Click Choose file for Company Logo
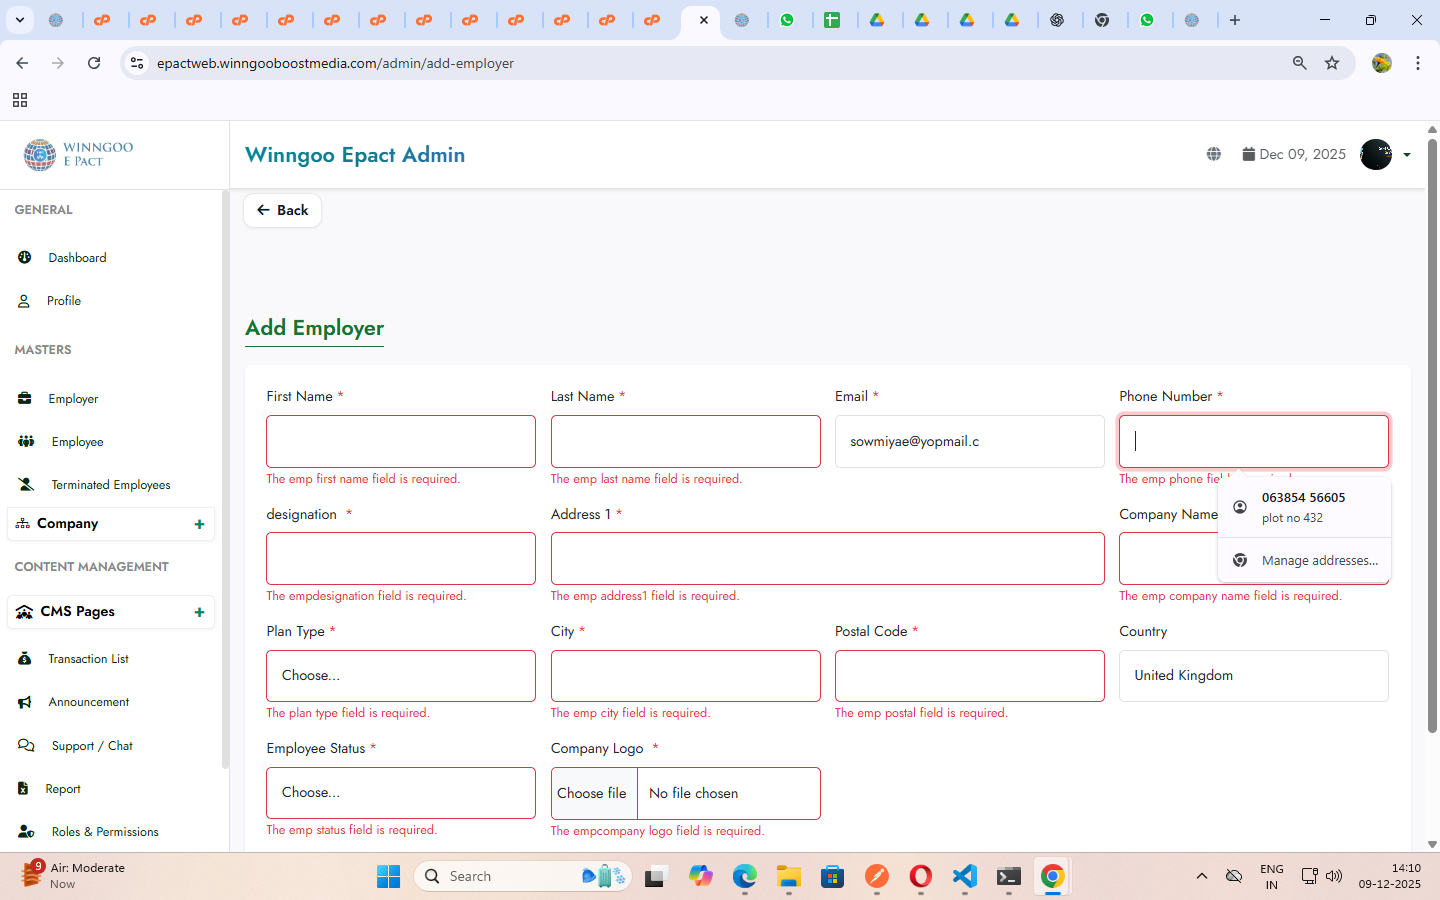 coord(593,793)
